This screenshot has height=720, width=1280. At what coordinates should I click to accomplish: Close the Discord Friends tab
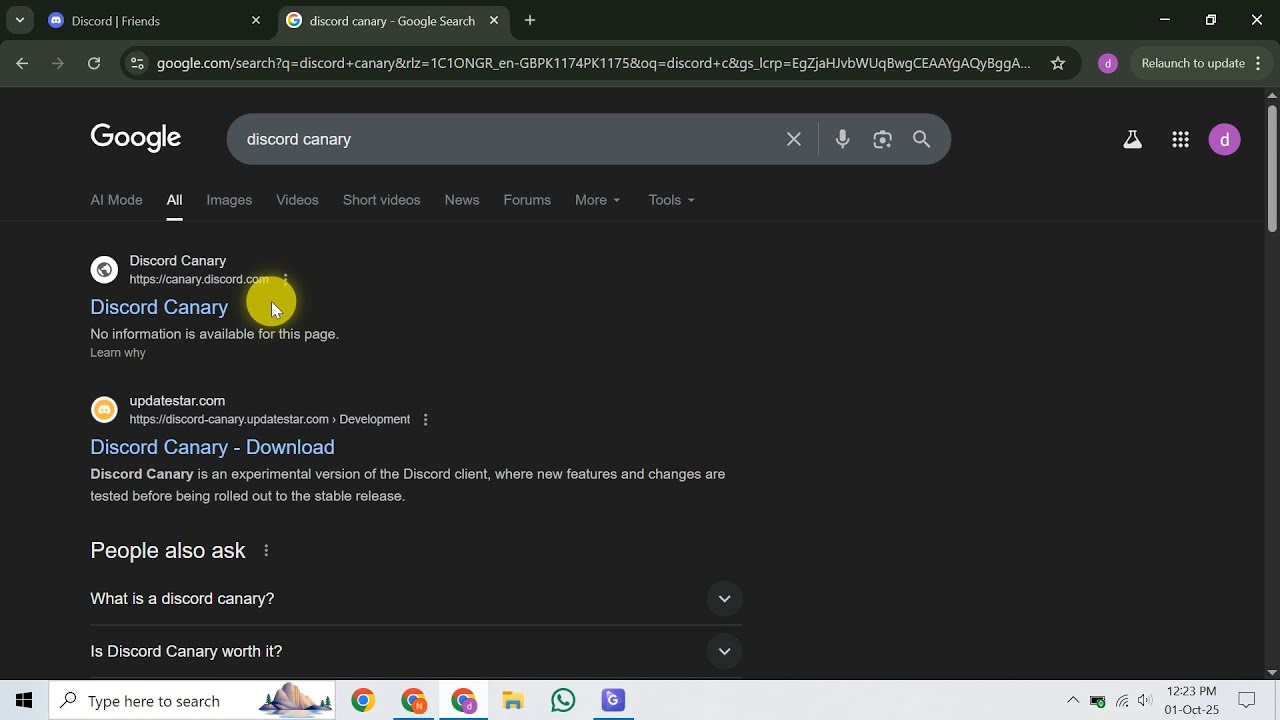[x=256, y=20]
